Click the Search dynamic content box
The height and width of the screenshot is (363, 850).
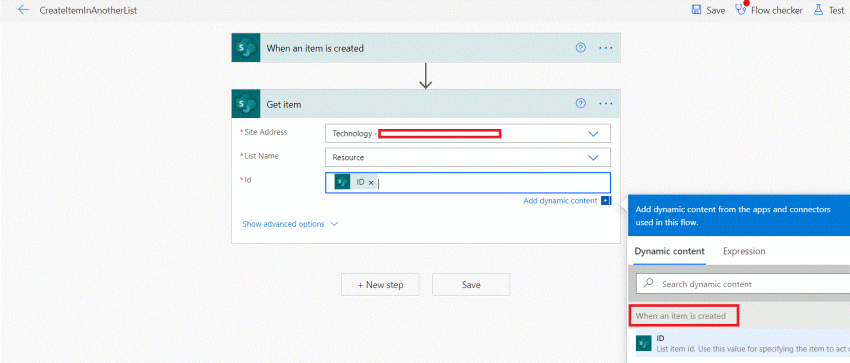click(x=743, y=283)
